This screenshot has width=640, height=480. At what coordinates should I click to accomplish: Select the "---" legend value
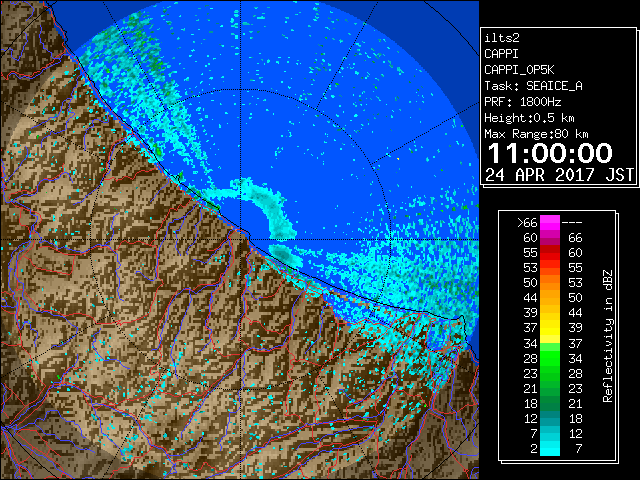572,223
